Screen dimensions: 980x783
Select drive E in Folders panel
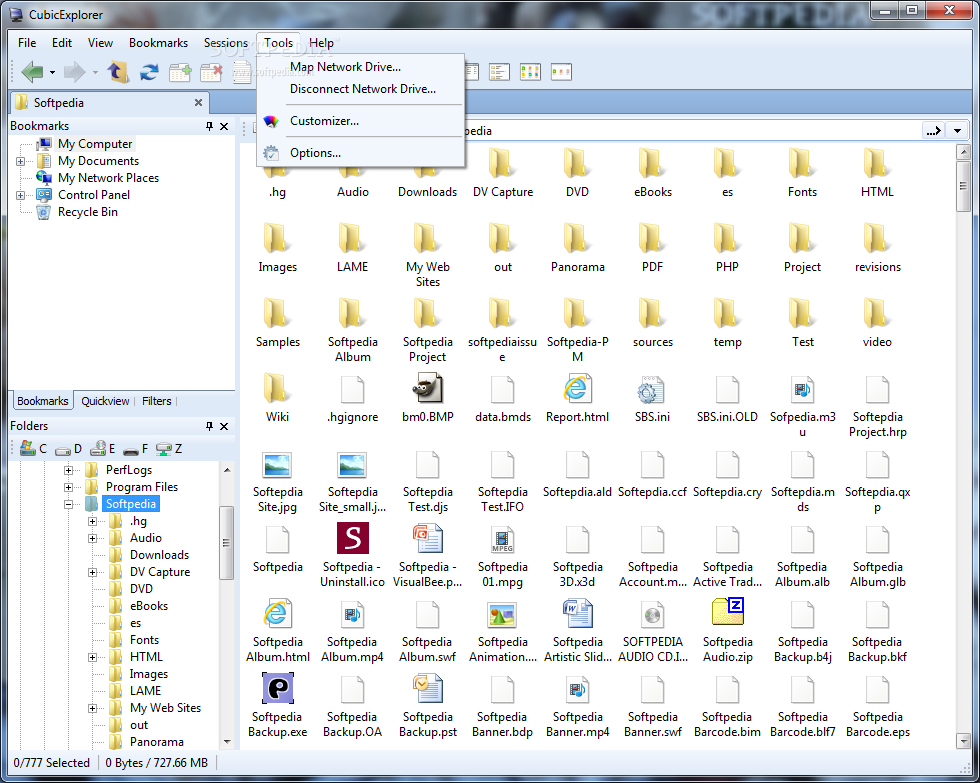(102, 449)
